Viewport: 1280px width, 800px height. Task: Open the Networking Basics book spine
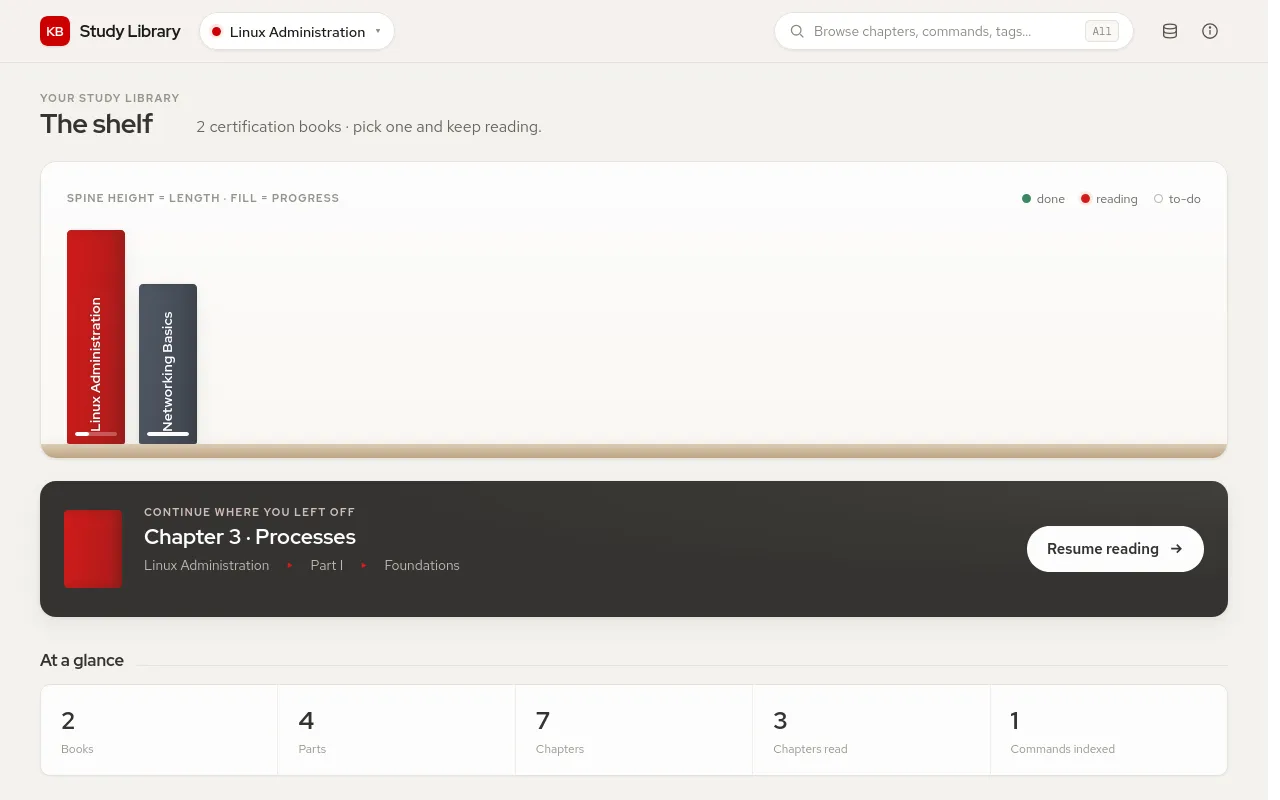168,364
